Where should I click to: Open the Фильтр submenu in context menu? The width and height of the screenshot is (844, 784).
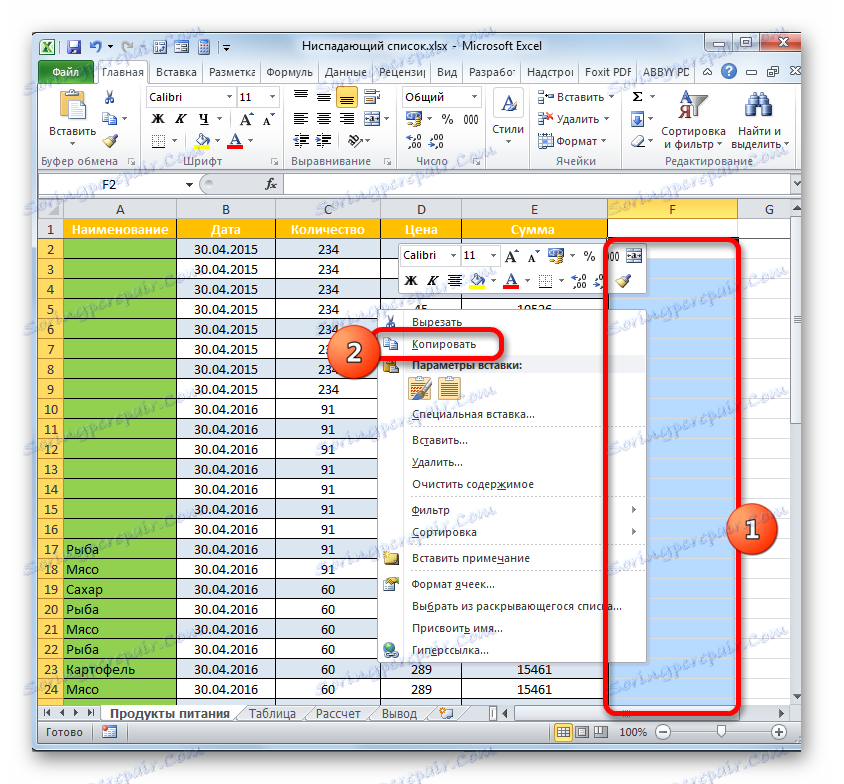coord(511,510)
